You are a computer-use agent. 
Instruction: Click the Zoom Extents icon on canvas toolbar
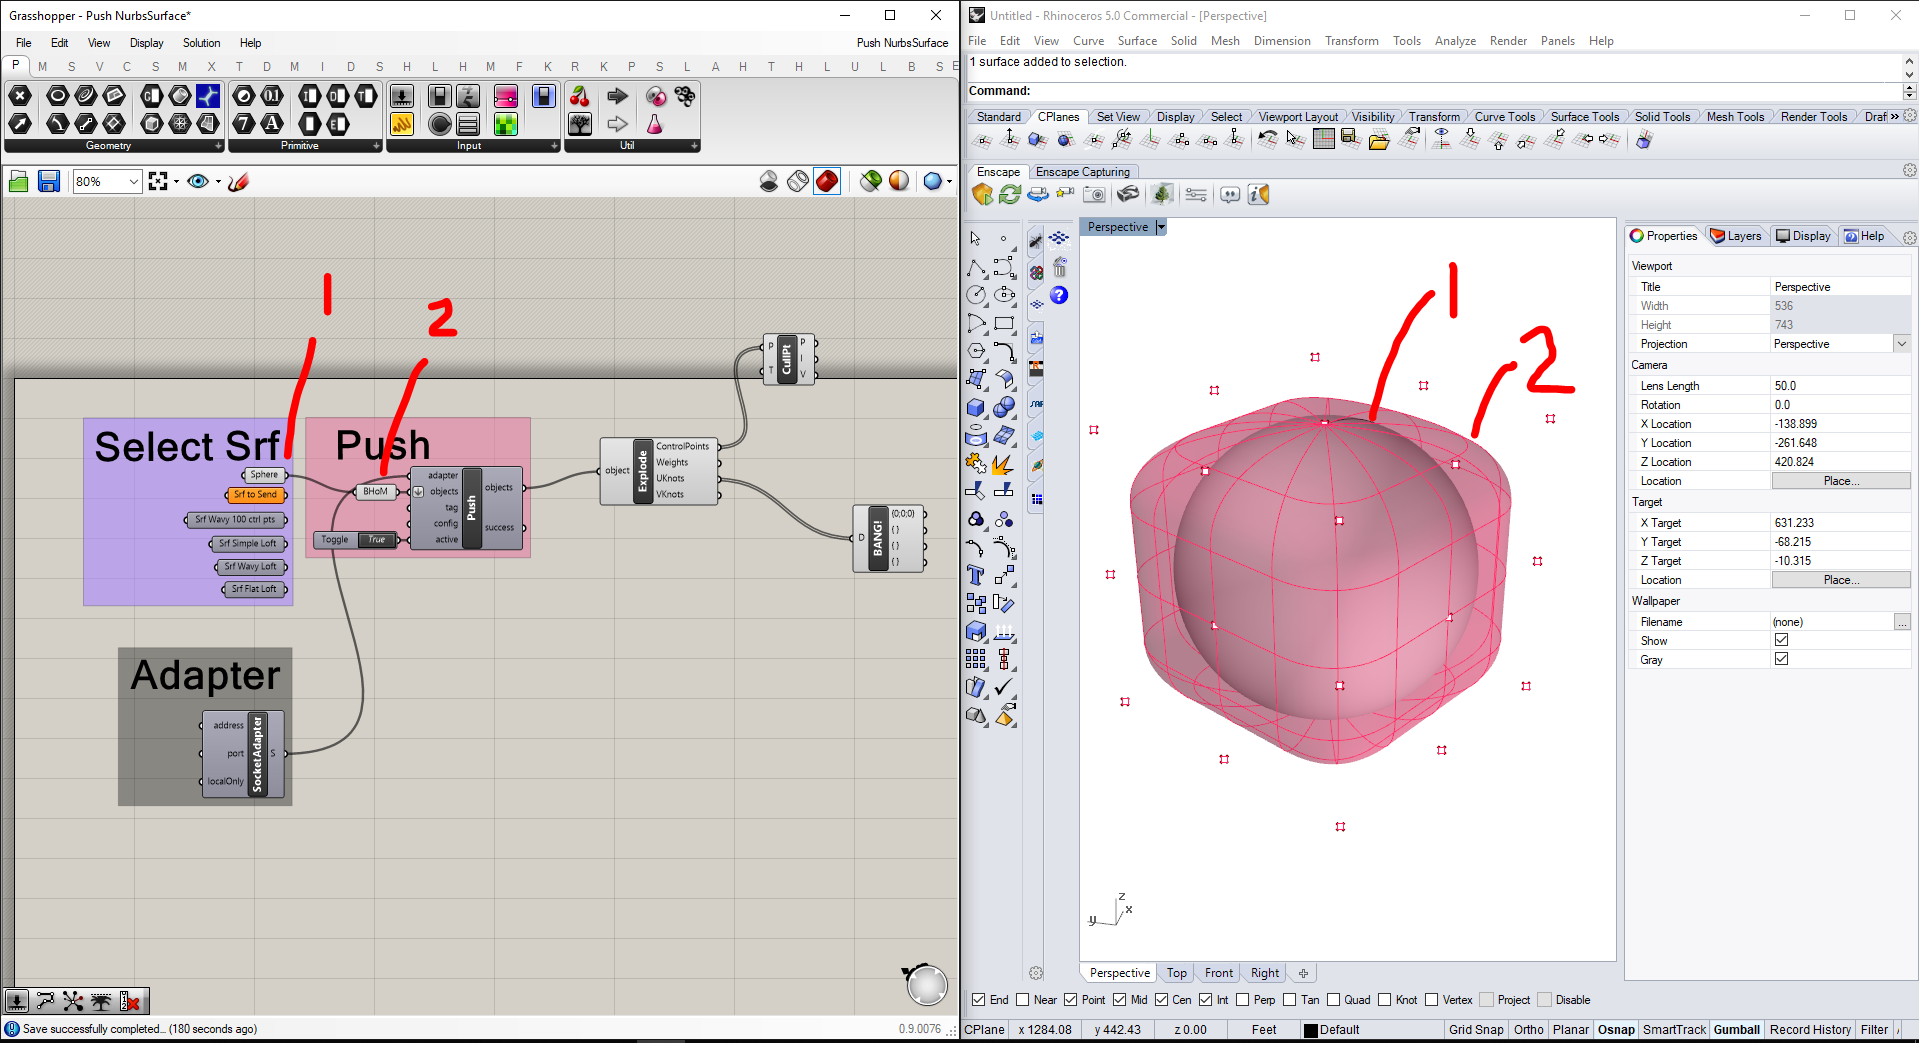(x=158, y=181)
